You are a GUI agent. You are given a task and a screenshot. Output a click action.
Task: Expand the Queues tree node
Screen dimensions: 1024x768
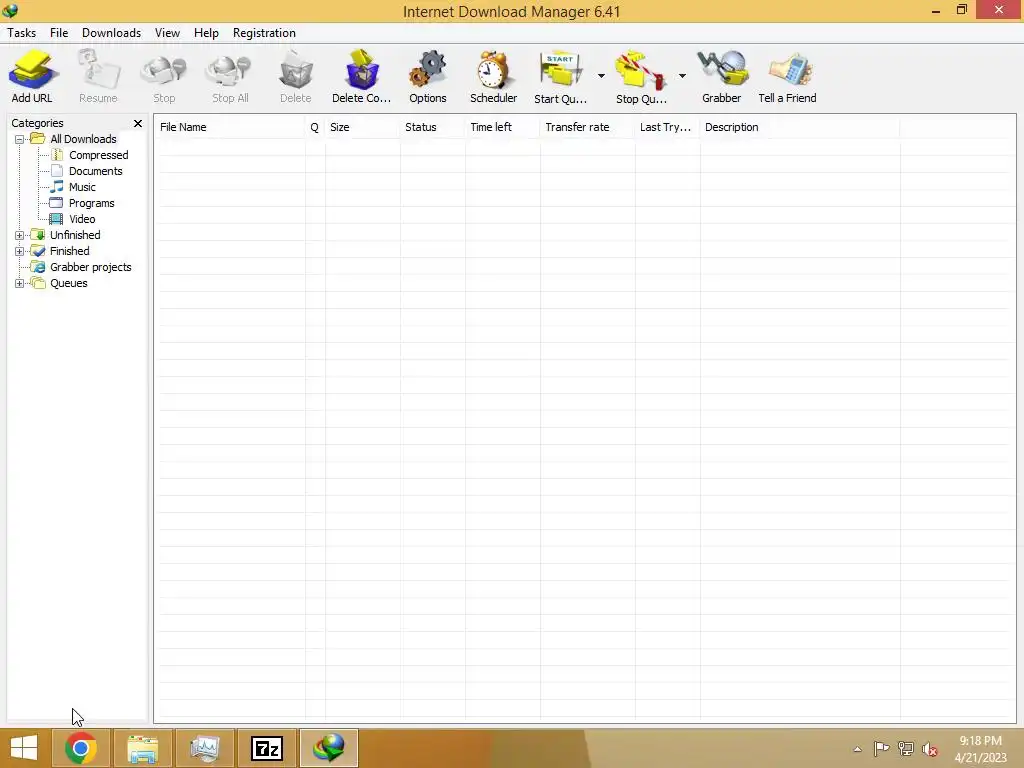pyautogui.click(x=20, y=283)
